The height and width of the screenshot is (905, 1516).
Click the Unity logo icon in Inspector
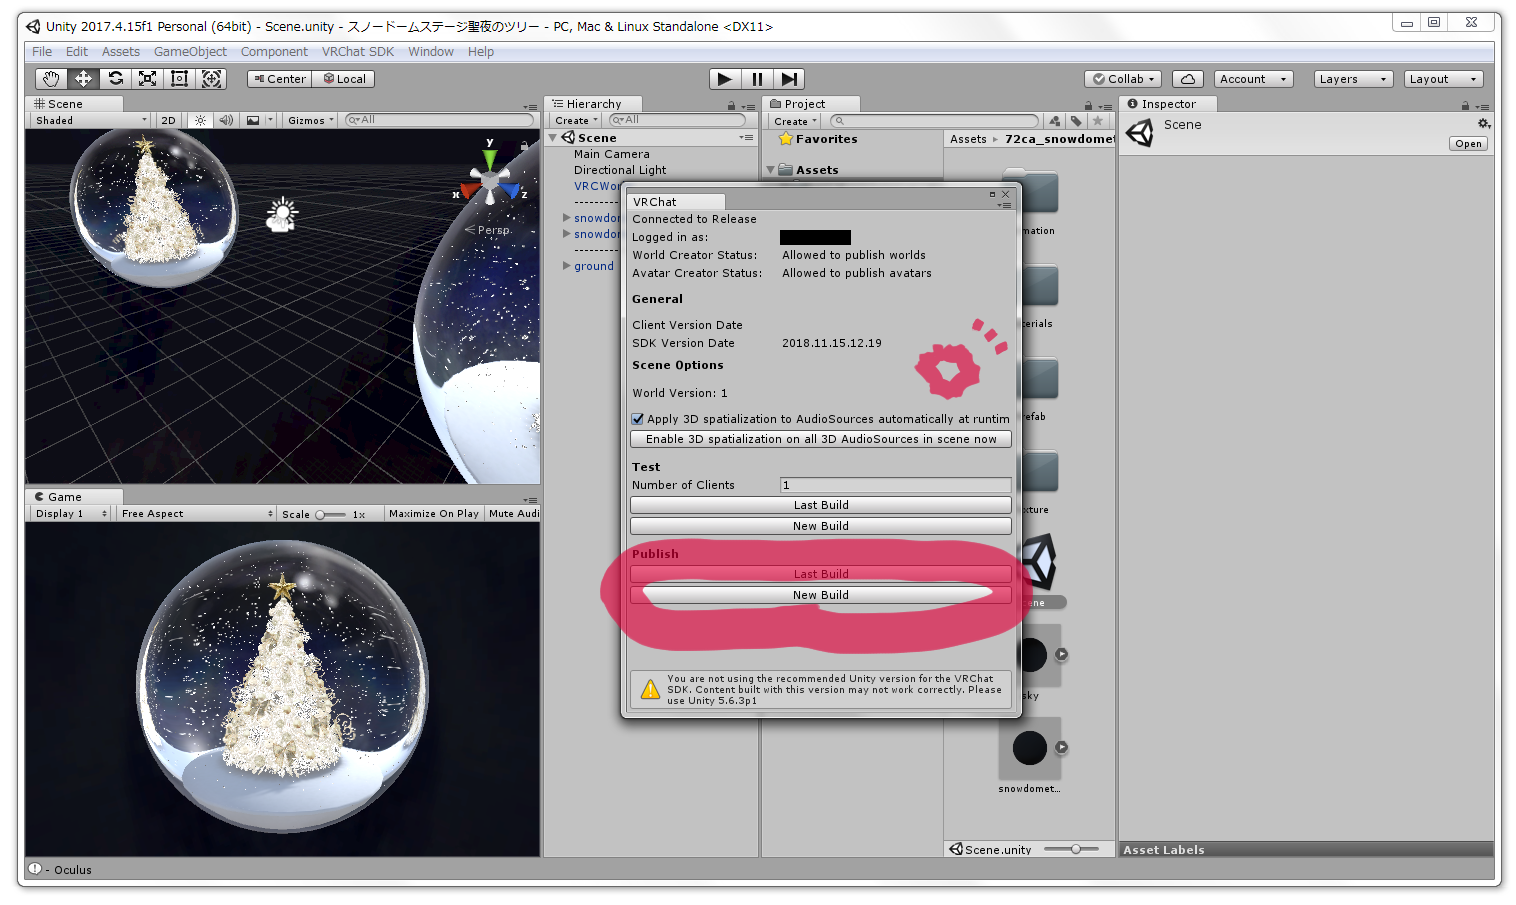point(1140,132)
